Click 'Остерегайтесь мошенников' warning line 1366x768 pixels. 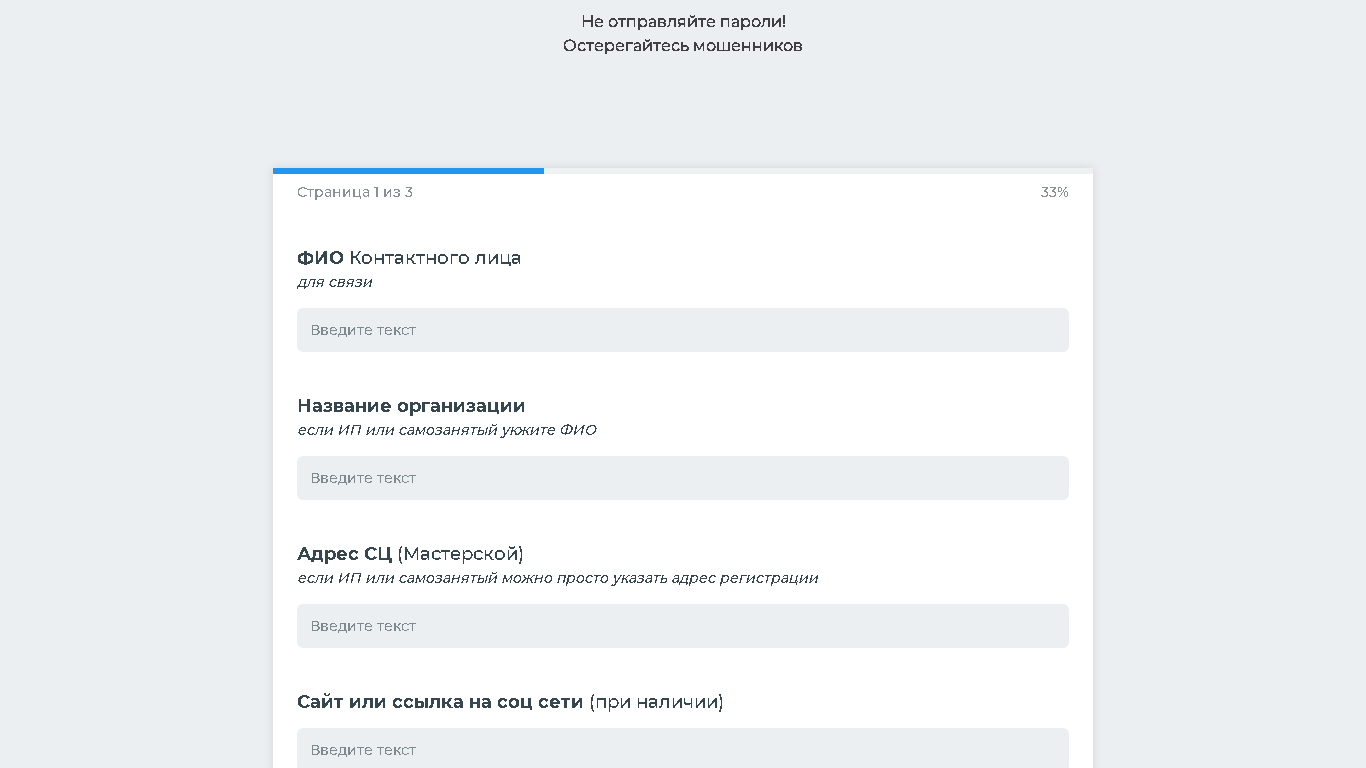pos(683,46)
